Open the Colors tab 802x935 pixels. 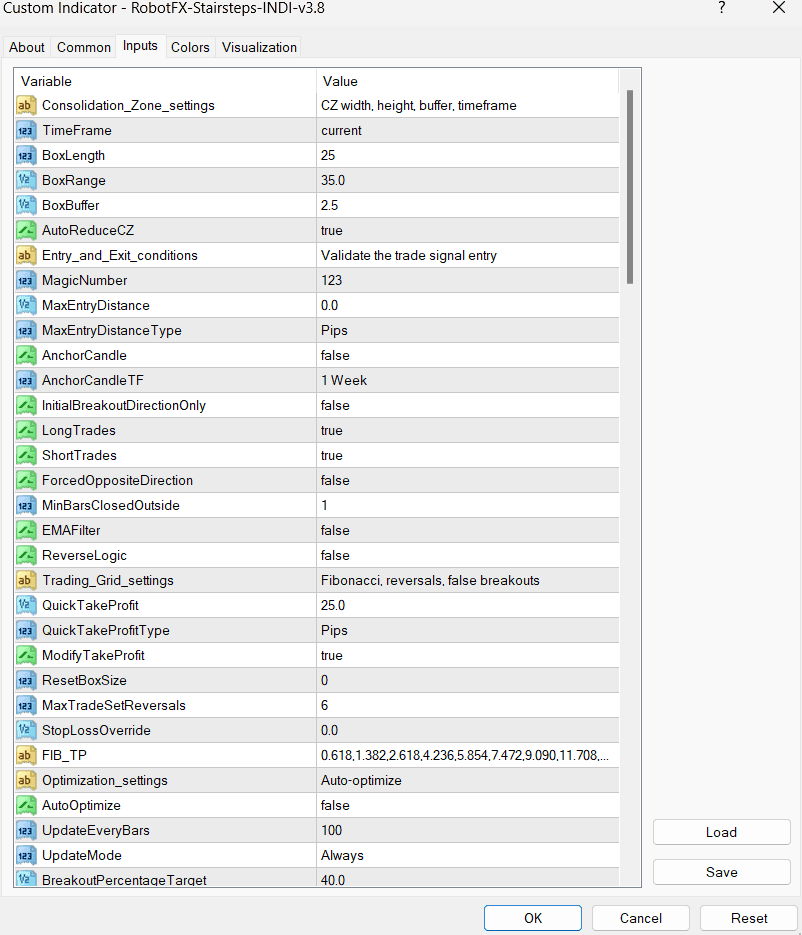coord(190,47)
